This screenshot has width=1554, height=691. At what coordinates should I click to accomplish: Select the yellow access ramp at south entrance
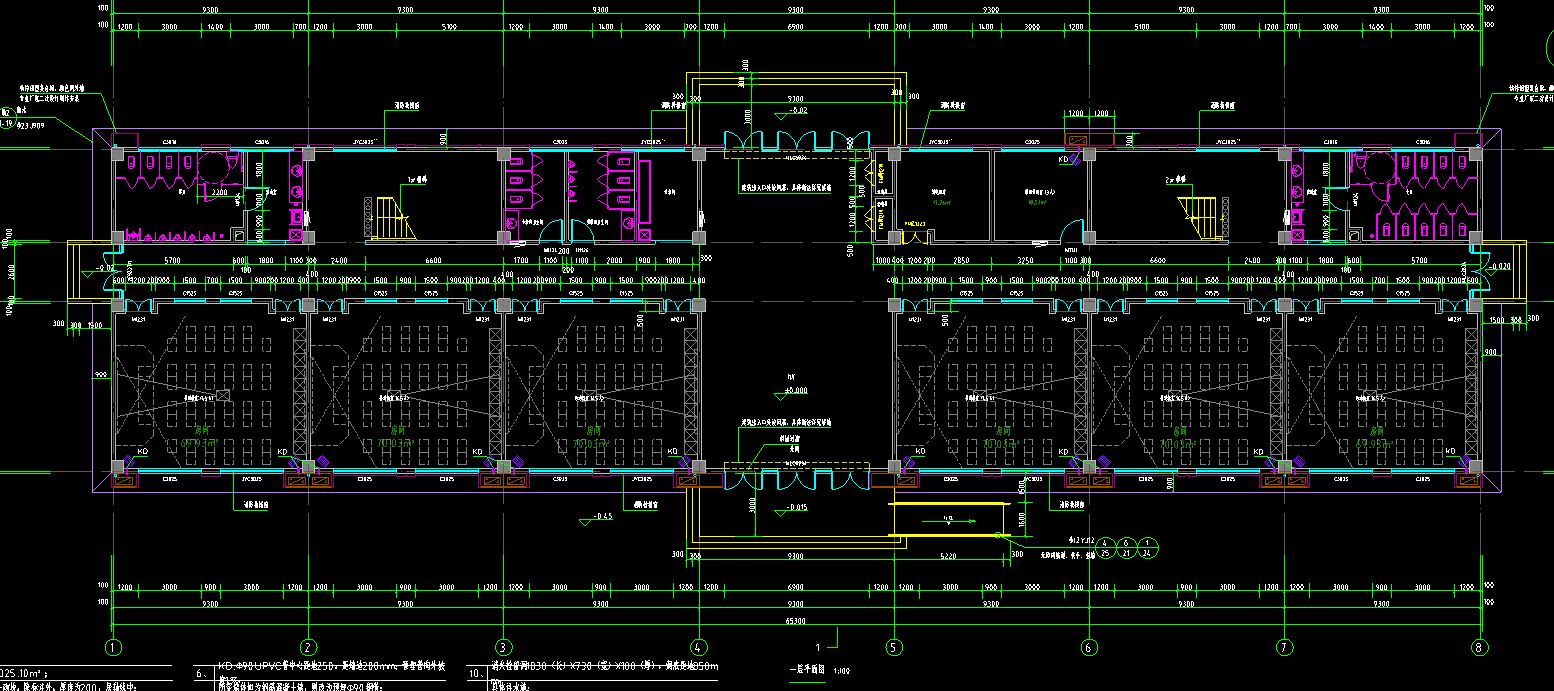(x=945, y=521)
